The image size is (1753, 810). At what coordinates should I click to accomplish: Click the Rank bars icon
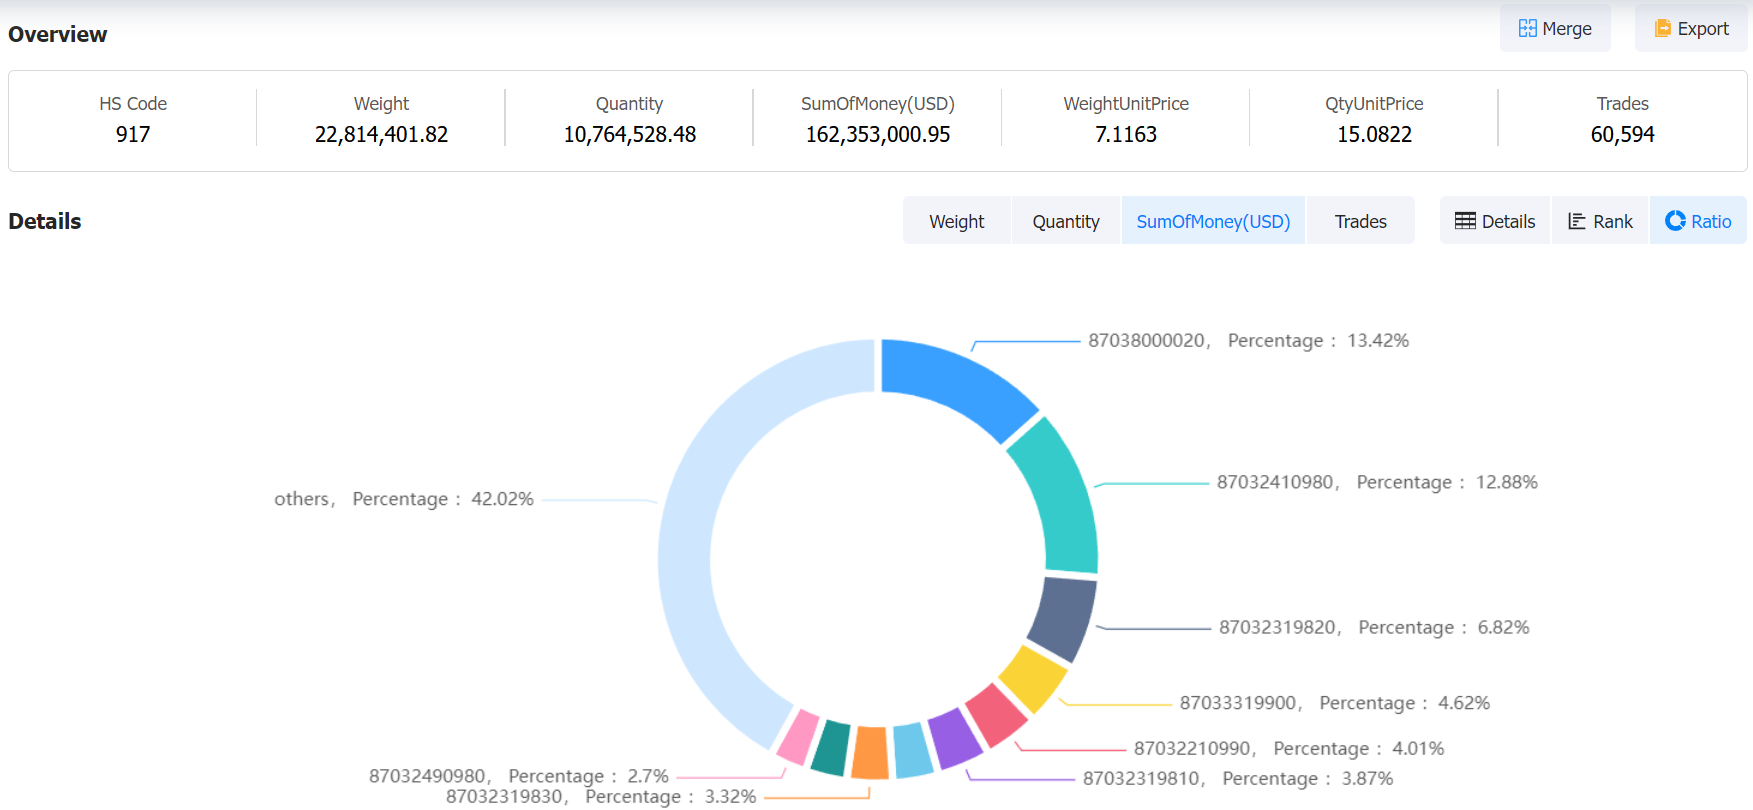click(x=1577, y=221)
